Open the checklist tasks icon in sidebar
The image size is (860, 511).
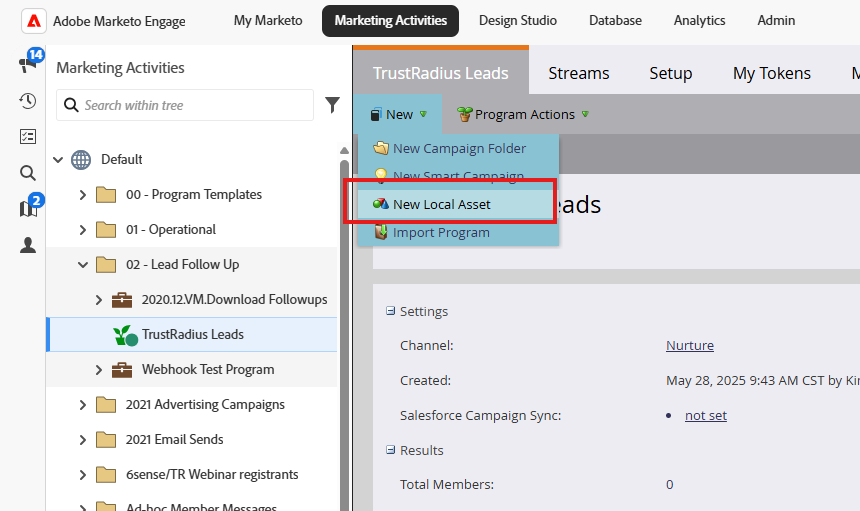tap(28, 137)
